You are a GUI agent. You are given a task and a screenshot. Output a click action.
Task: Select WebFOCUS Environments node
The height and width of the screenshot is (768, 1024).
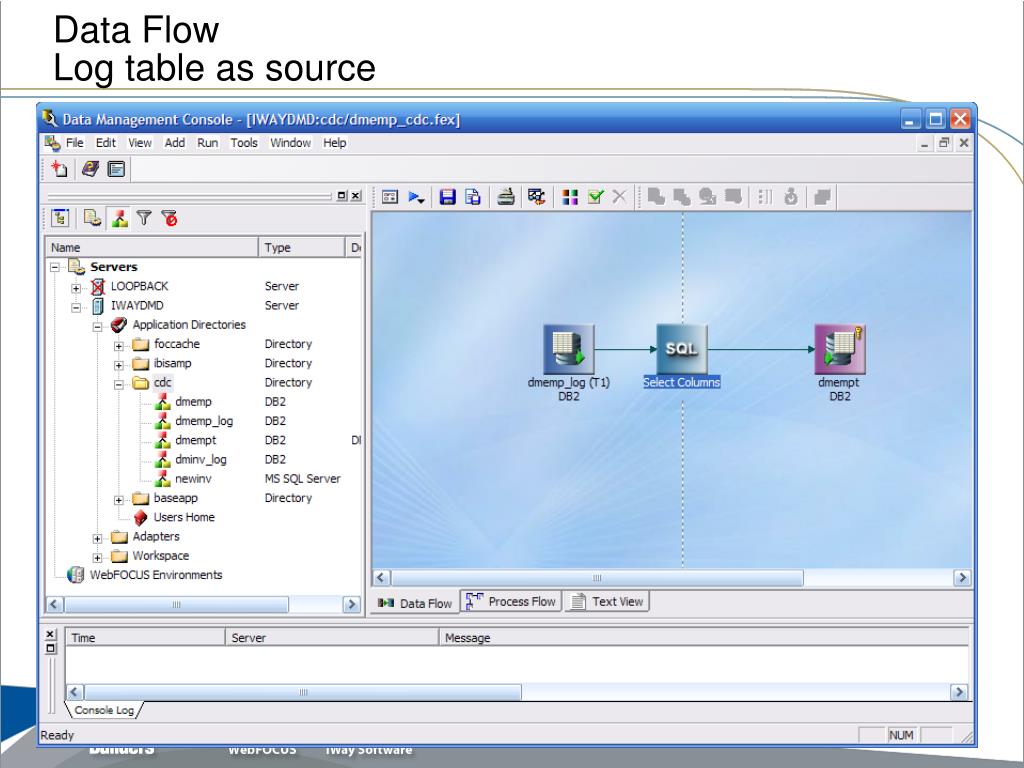[x=155, y=575]
